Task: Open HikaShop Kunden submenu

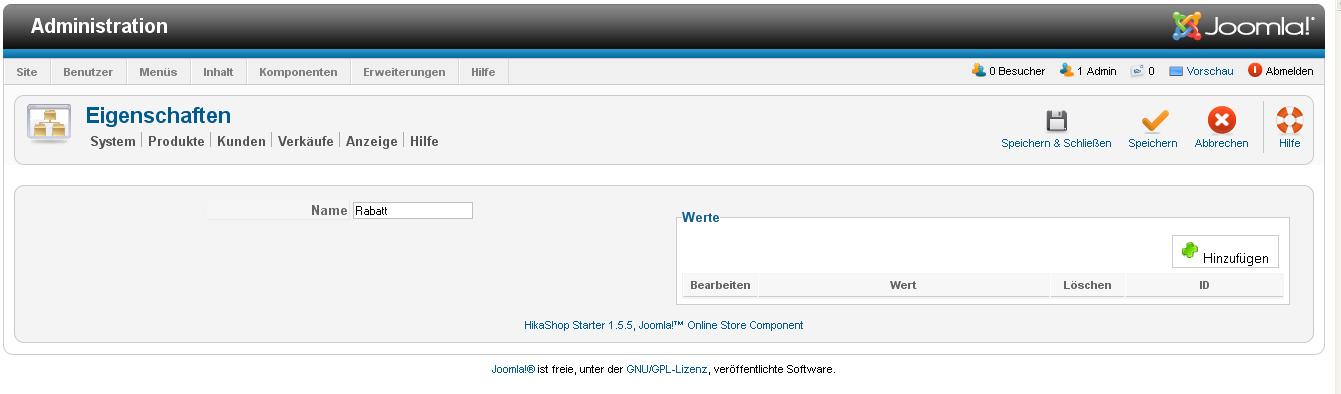Action: pyautogui.click(x=241, y=142)
